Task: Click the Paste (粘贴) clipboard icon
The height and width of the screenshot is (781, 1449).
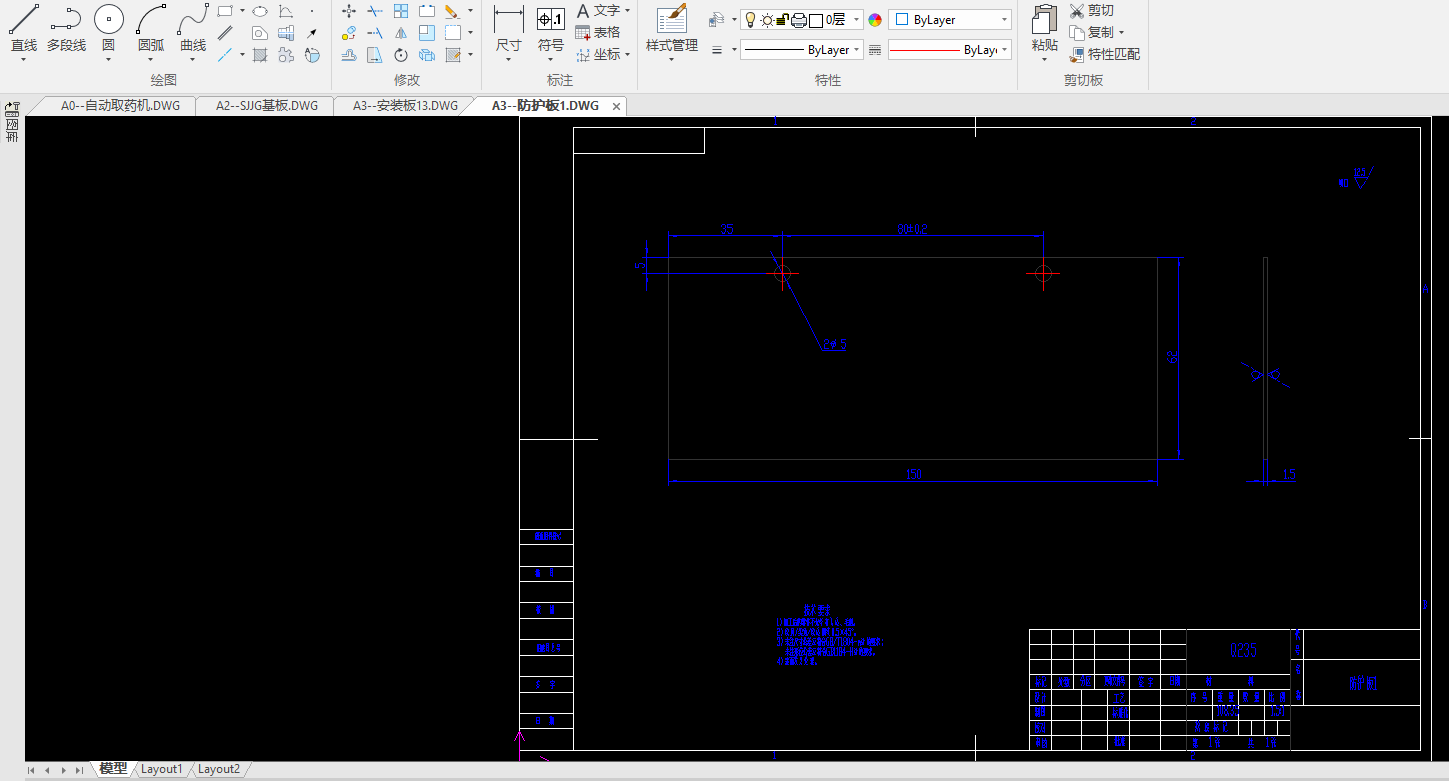Action: pos(1044,28)
